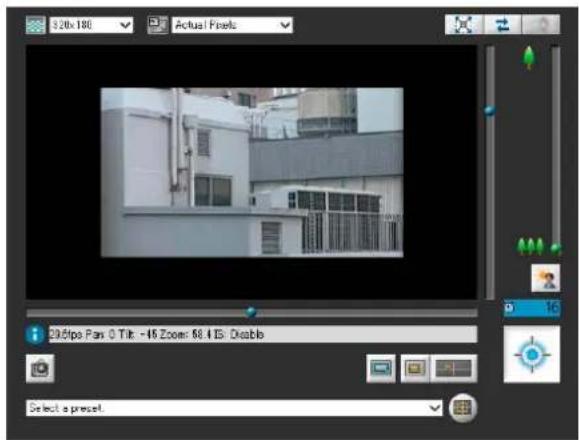Open the 320x180 video size dropdown
Viewport: 579px width, 440px height.
click(91, 25)
